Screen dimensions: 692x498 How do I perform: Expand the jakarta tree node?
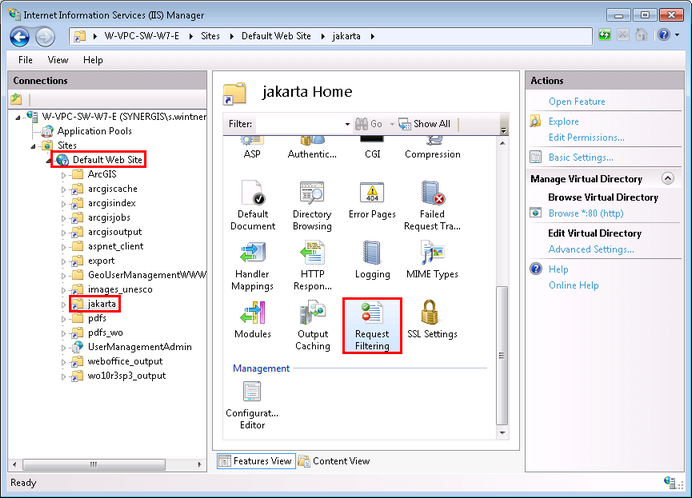pyautogui.click(x=65, y=303)
